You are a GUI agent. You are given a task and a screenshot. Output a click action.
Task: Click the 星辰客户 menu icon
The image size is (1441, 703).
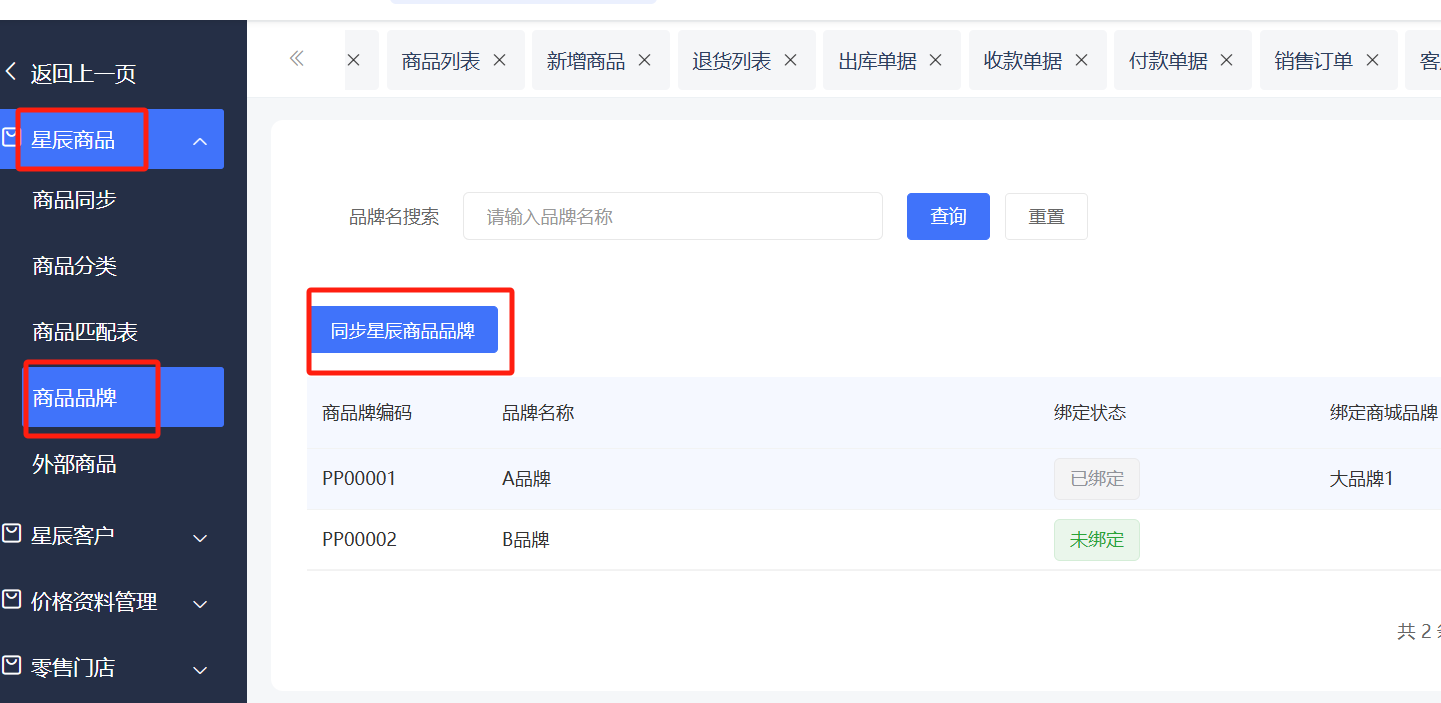[x=11, y=533]
